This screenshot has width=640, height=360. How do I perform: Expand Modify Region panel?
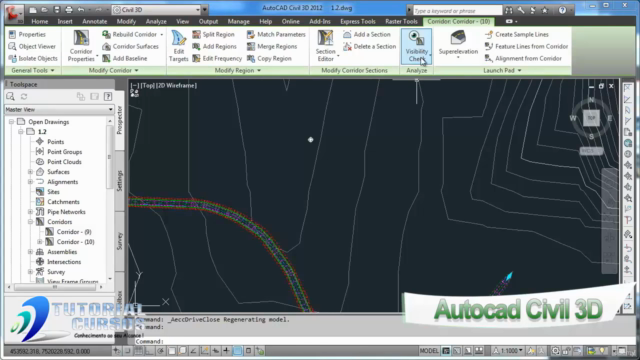tap(238, 70)
